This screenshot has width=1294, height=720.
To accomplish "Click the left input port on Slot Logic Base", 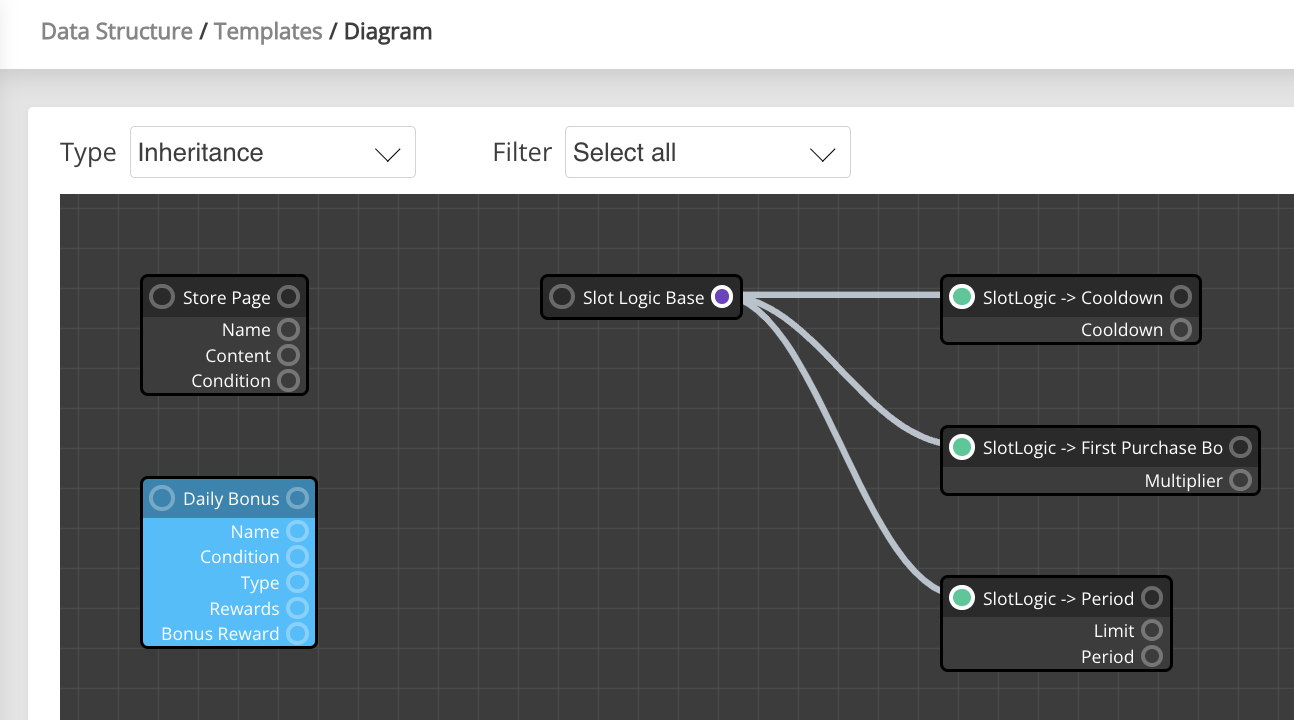I will (561, 296).
